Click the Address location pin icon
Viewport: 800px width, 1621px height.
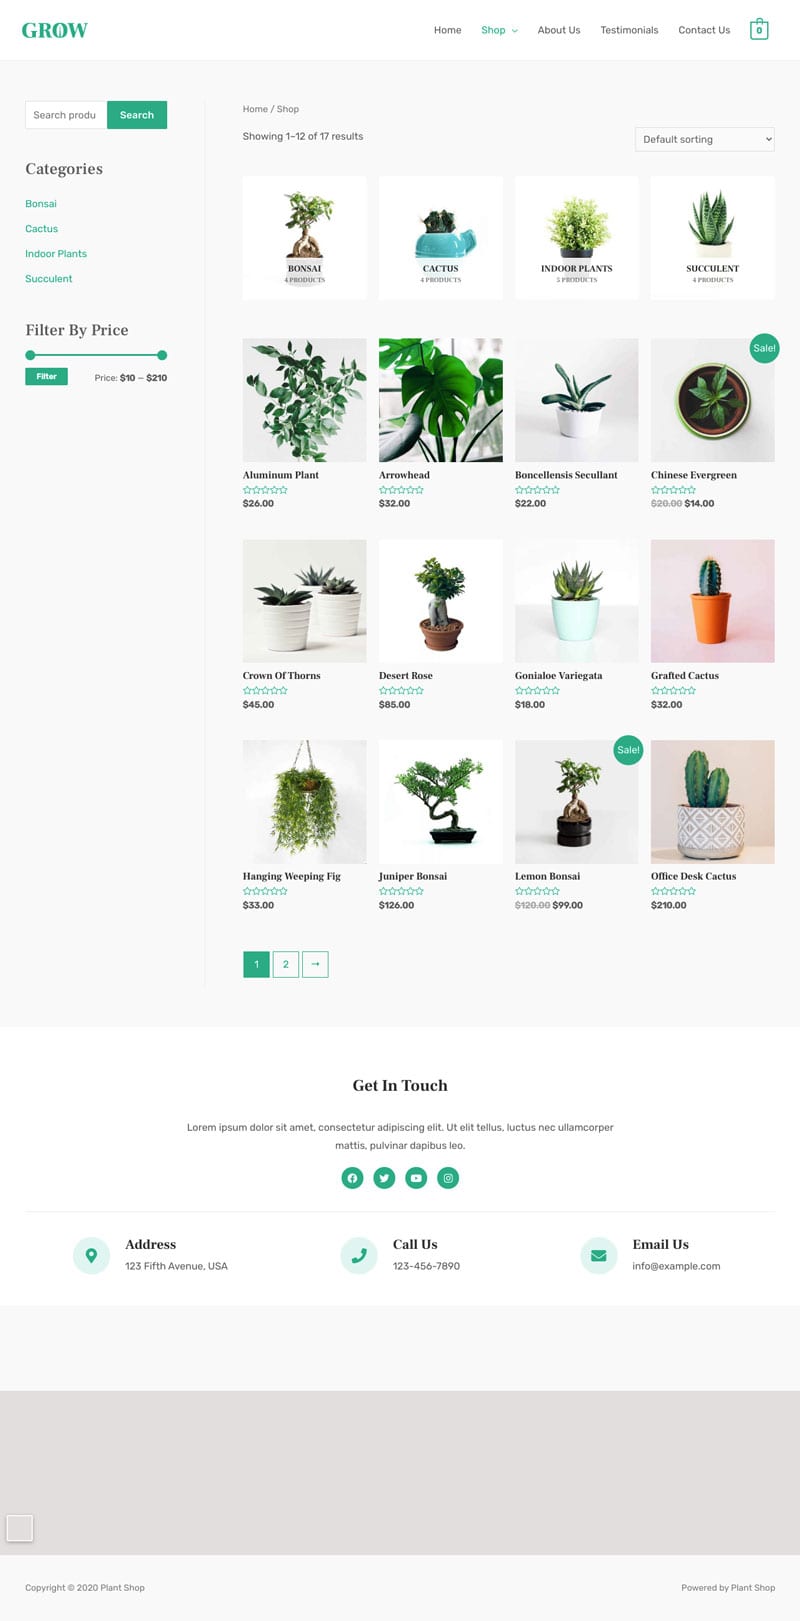(91, 1255)
